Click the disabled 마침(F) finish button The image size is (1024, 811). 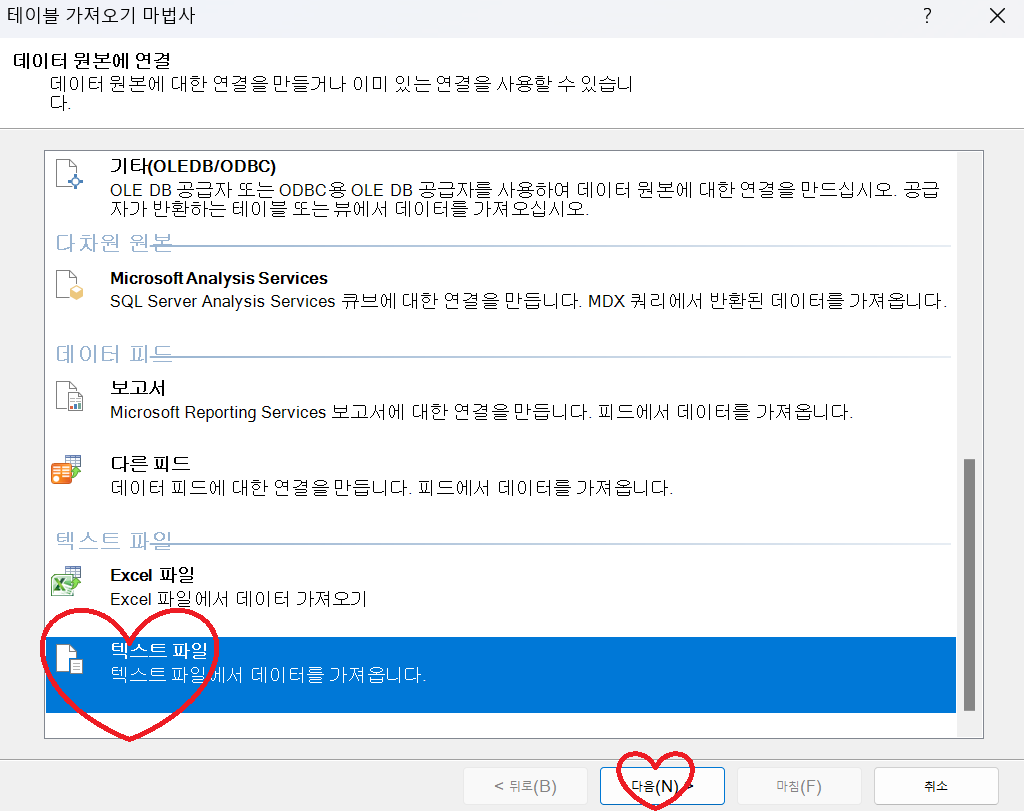point(799,786)
